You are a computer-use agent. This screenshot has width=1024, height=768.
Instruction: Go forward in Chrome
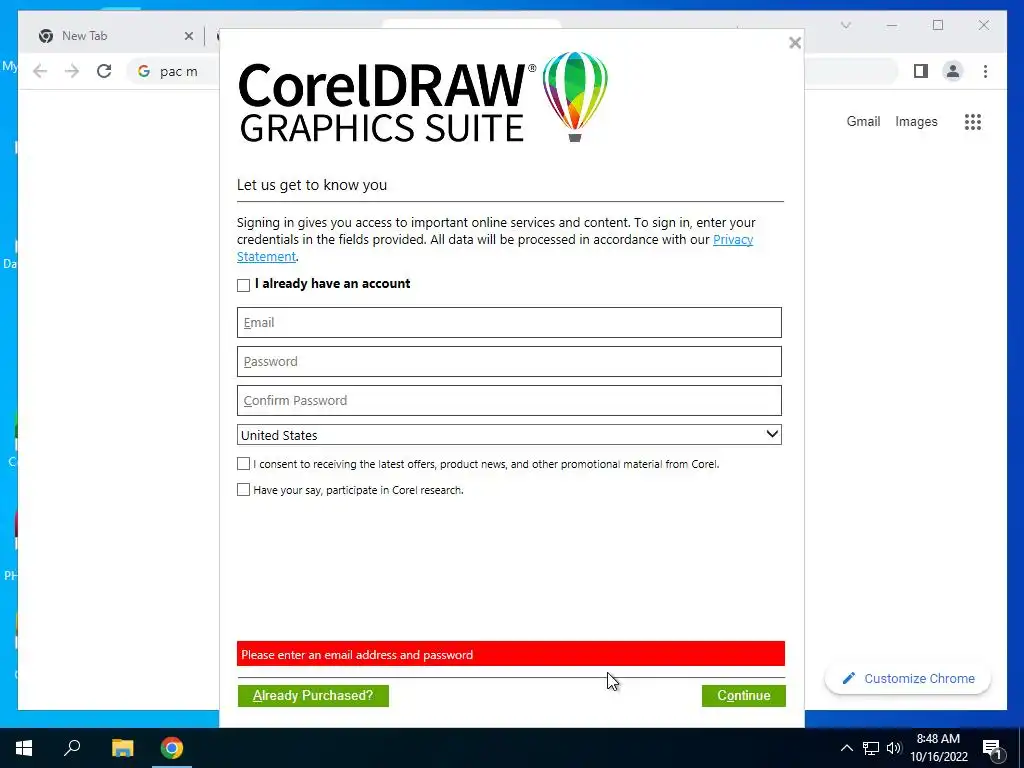pos(72,71)
